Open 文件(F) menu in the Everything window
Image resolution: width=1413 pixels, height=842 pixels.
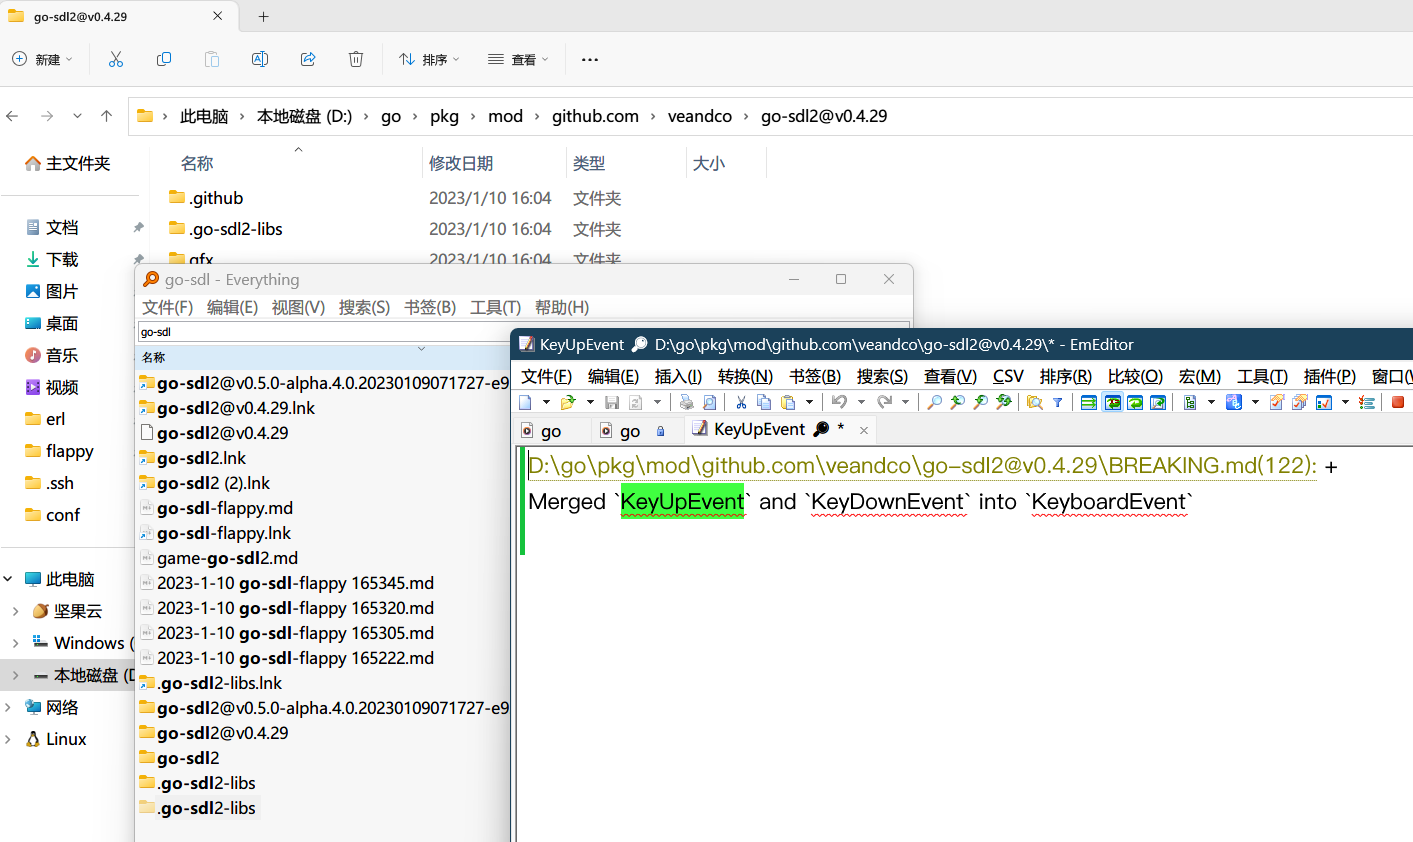(167, 307)
